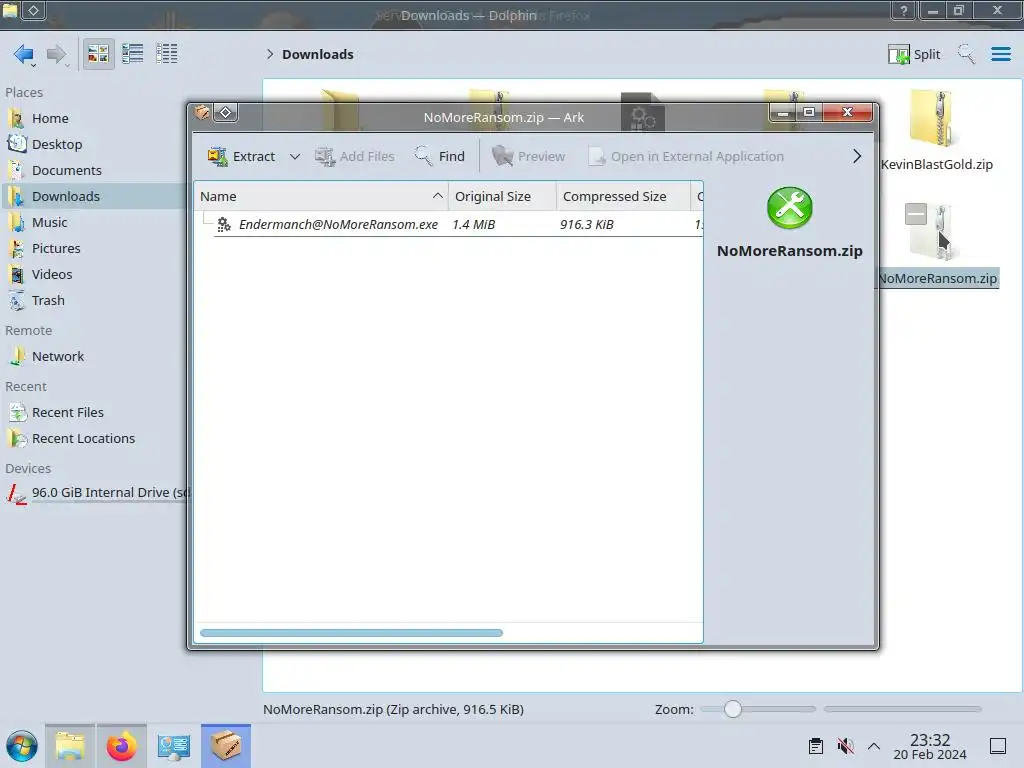Open Videos in Places panel
Screen dimensions: 1024x768
(52, 275)
